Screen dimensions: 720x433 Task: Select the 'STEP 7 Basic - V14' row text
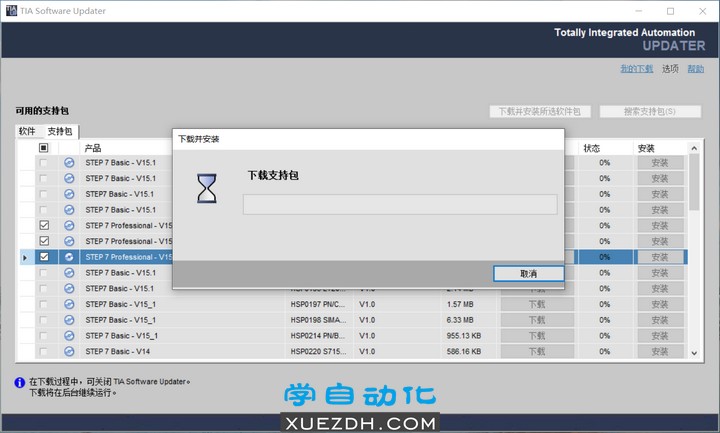point(118,351)
